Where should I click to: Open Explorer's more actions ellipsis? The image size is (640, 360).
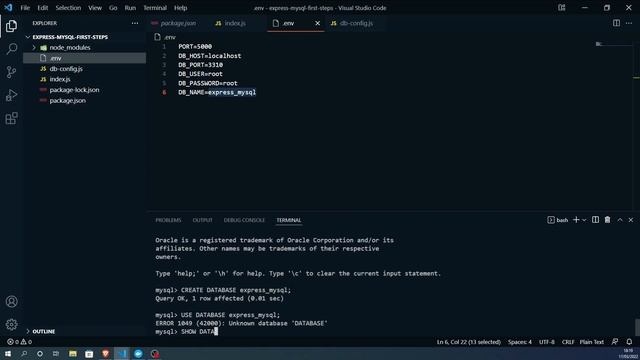[x=135, y=23]
